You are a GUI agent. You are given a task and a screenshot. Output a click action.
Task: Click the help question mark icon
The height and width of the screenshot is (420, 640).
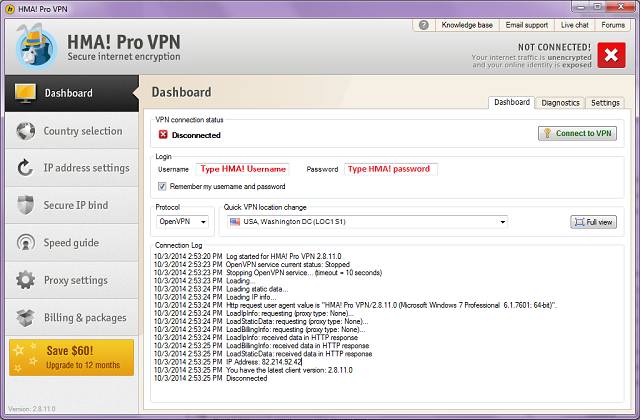click(x=424, y=25)
